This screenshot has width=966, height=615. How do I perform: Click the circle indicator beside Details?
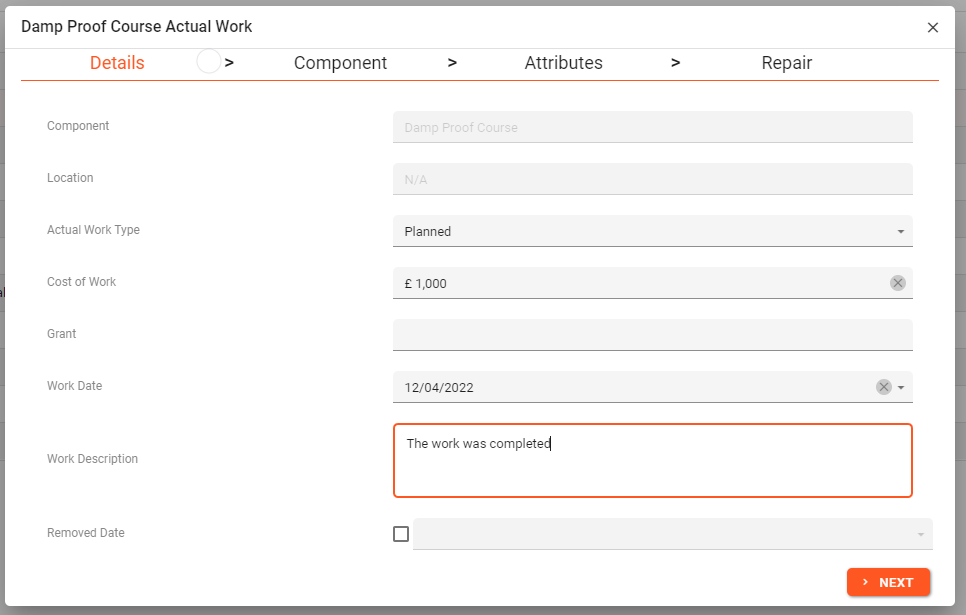(208, 62)
